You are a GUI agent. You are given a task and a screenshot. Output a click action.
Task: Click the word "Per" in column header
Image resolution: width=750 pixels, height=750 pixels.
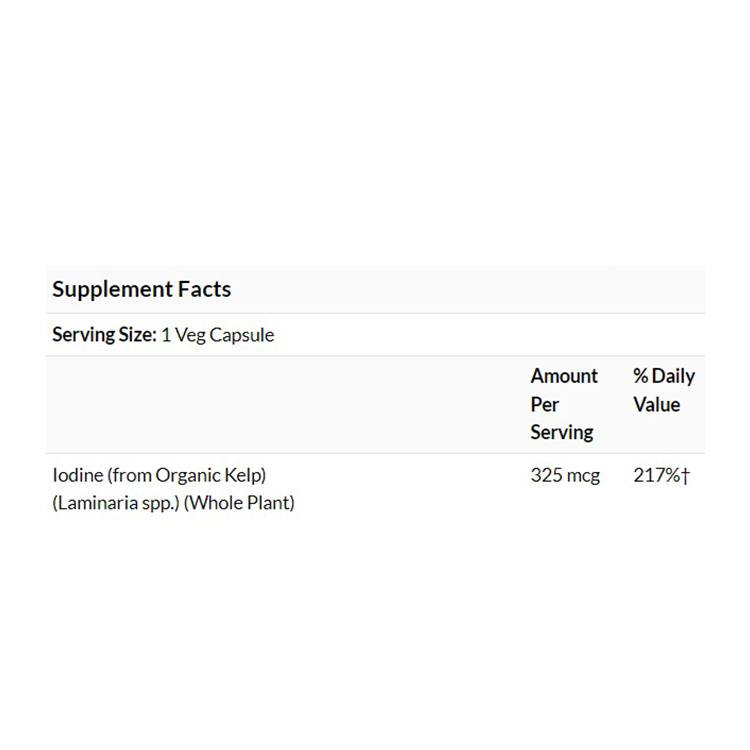coord(545,404)
